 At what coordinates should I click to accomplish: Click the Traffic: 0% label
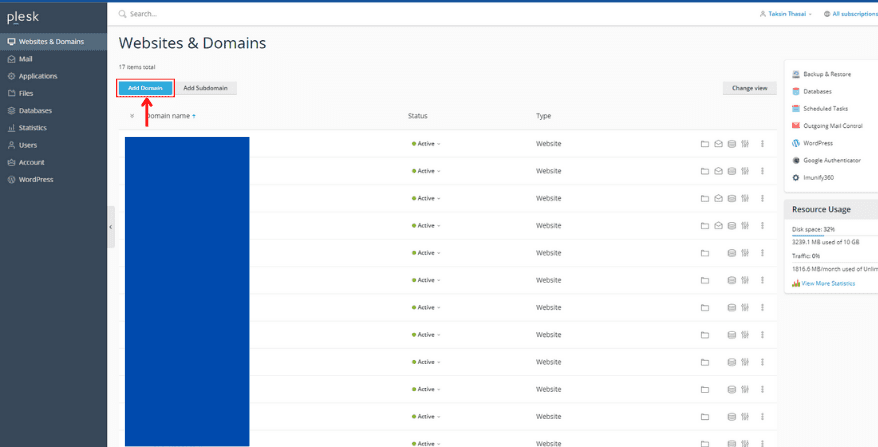point(806,256)
